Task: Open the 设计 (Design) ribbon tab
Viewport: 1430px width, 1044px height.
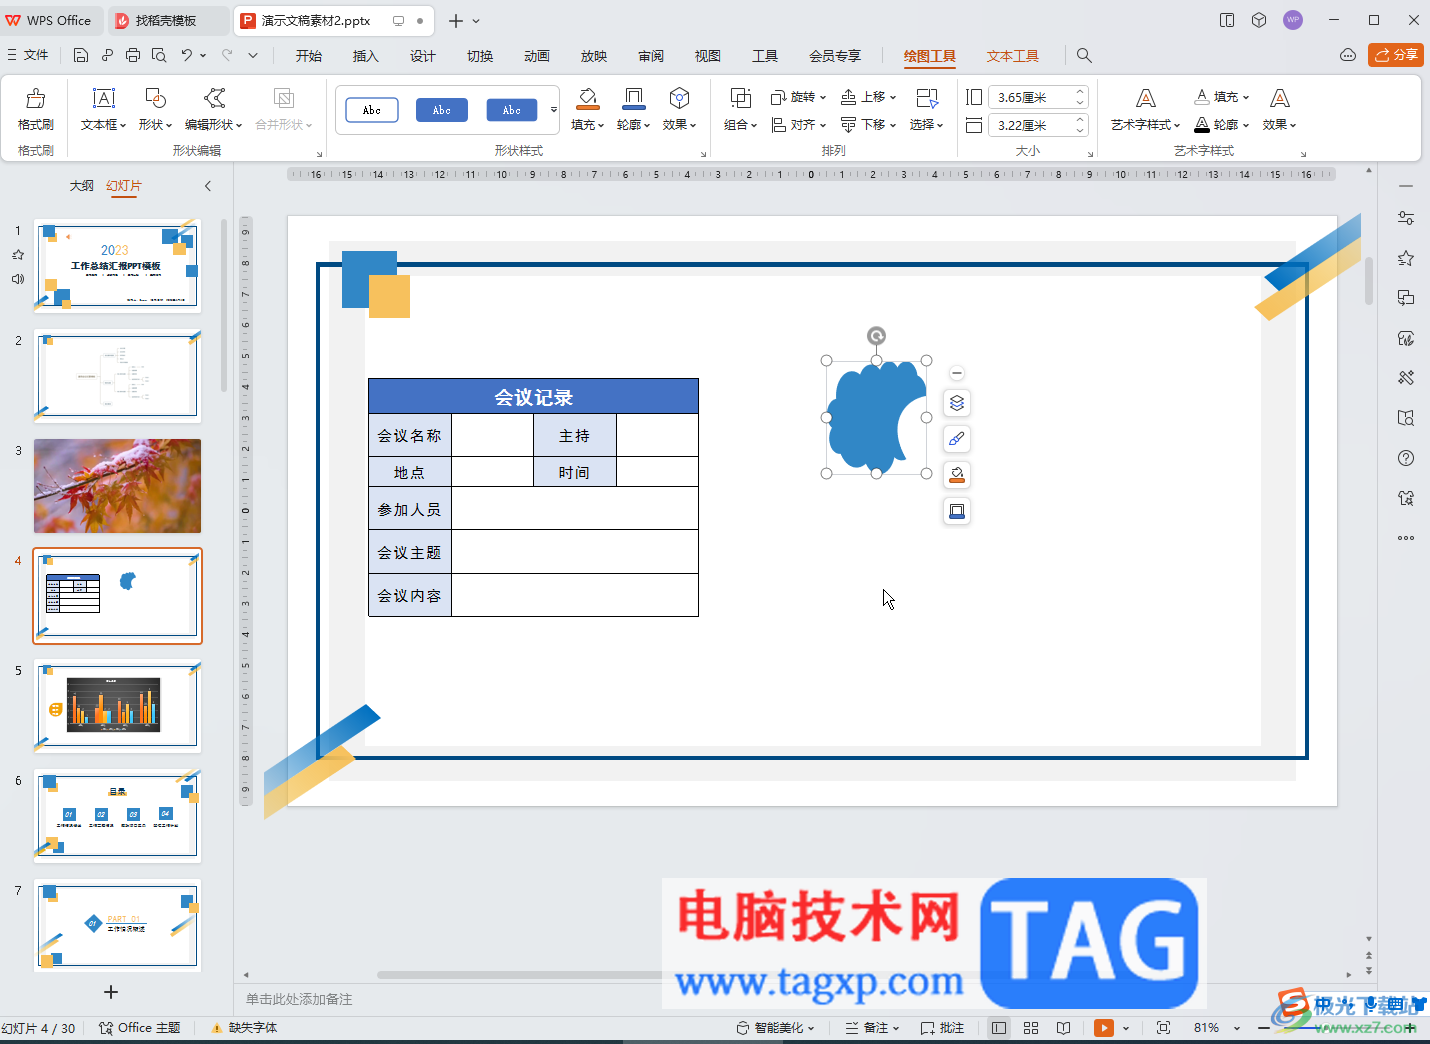Action: coord(423,56)
